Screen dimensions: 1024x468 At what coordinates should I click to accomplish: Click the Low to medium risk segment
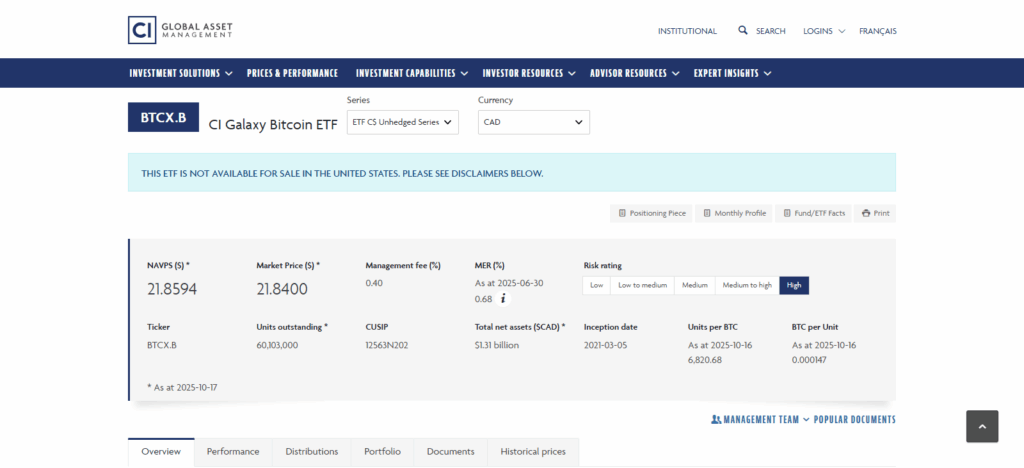(643, 285)
